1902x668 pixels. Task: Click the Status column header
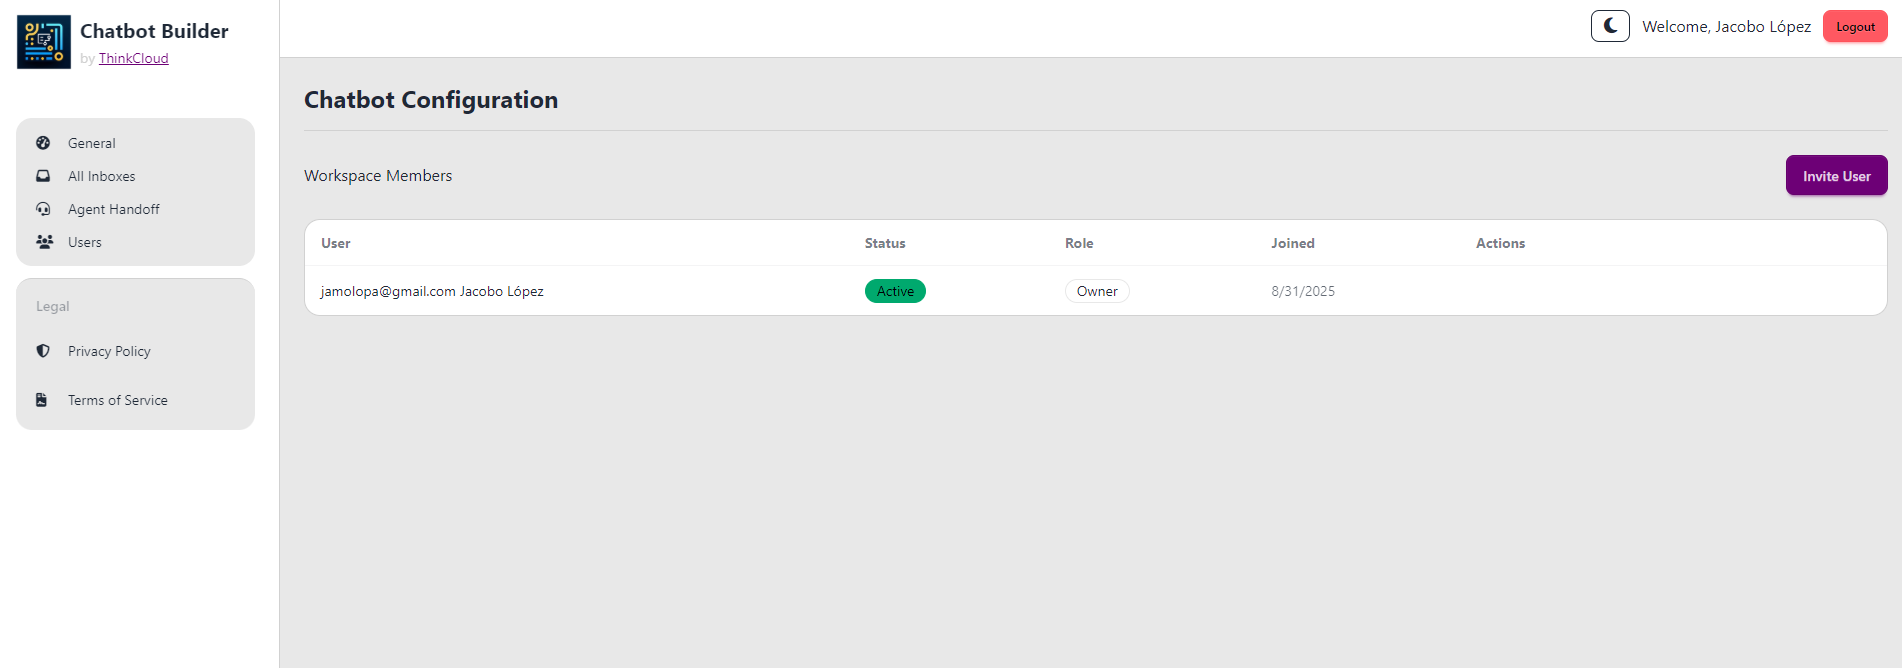[885, 243]
